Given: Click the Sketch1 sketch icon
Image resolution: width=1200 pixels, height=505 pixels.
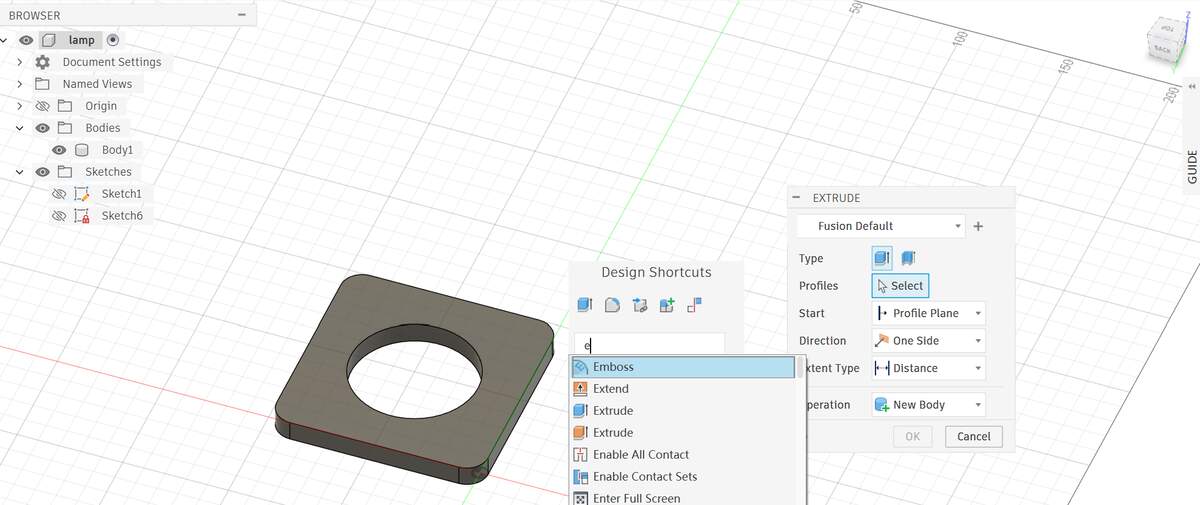Looking at the screenshot, I should (x=82, y=194).
